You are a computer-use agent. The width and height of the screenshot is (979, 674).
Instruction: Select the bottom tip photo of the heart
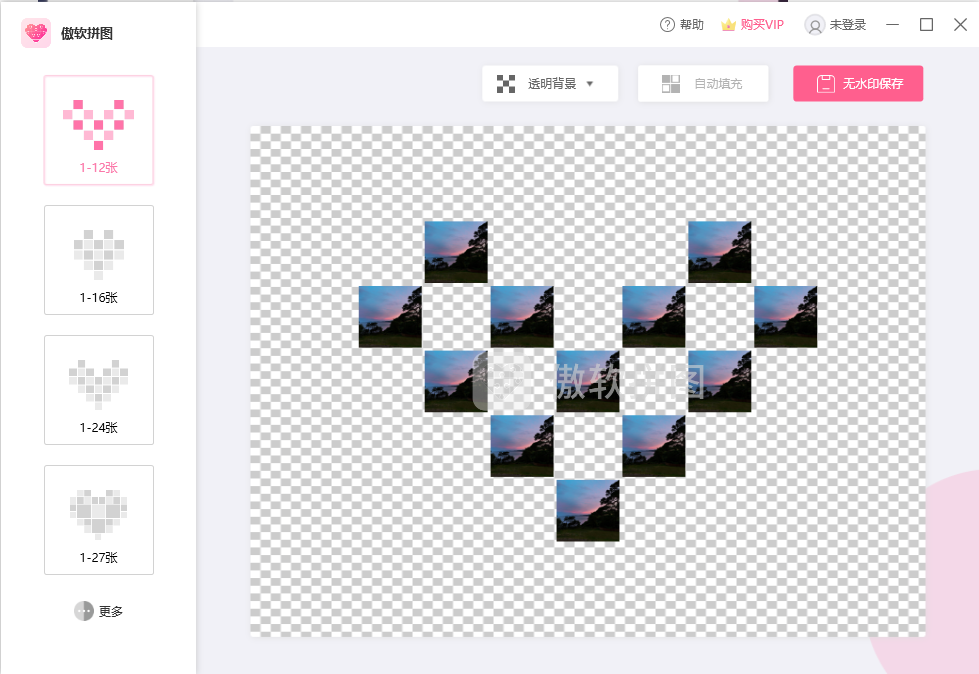click(588, 510)
